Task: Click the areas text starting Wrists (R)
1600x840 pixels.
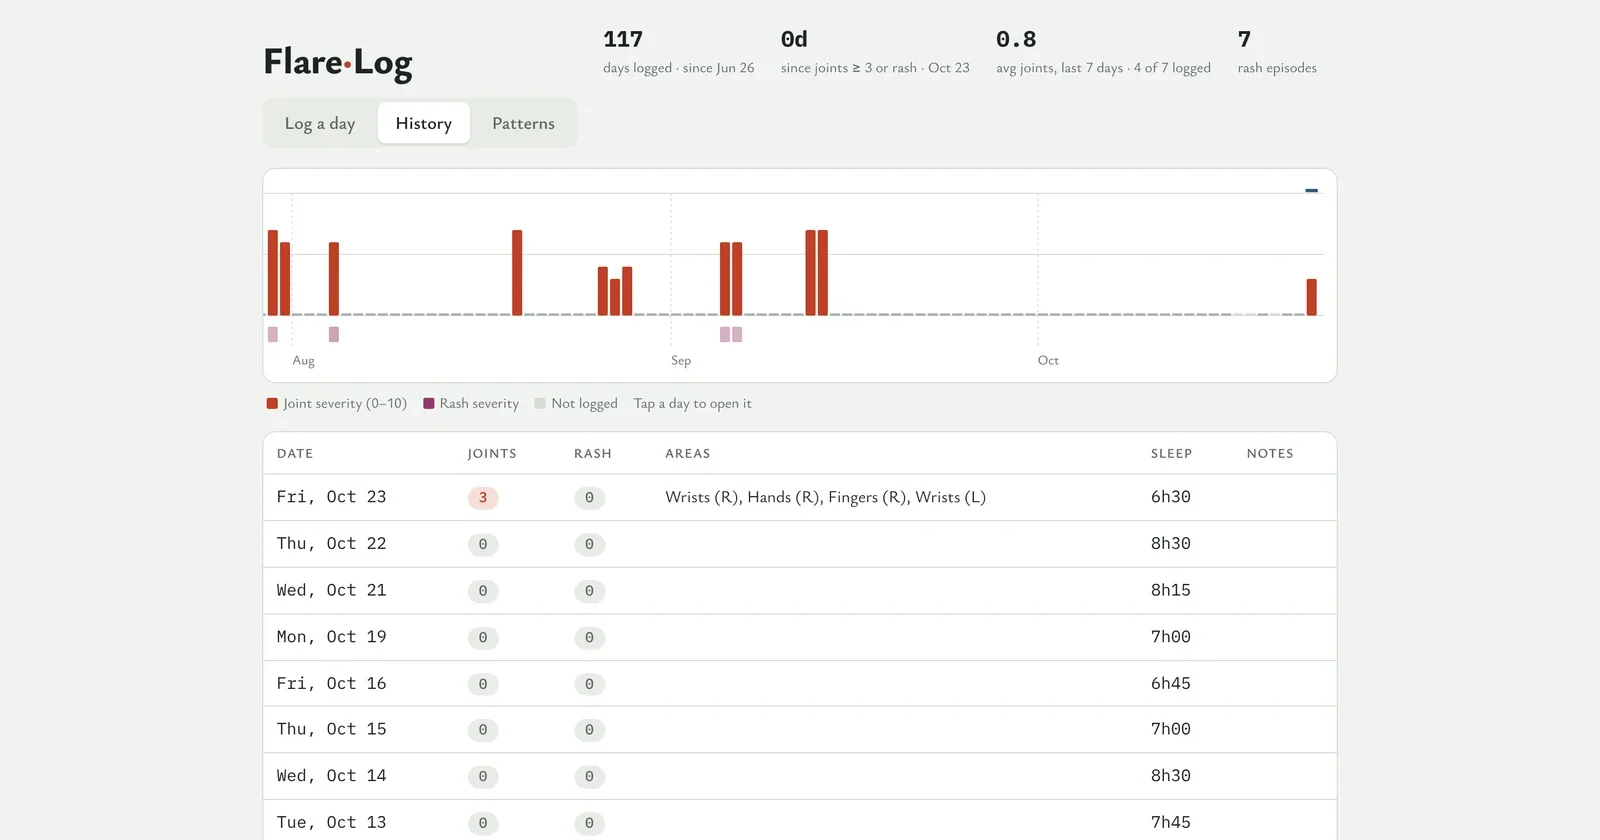Action: (826, 497)
